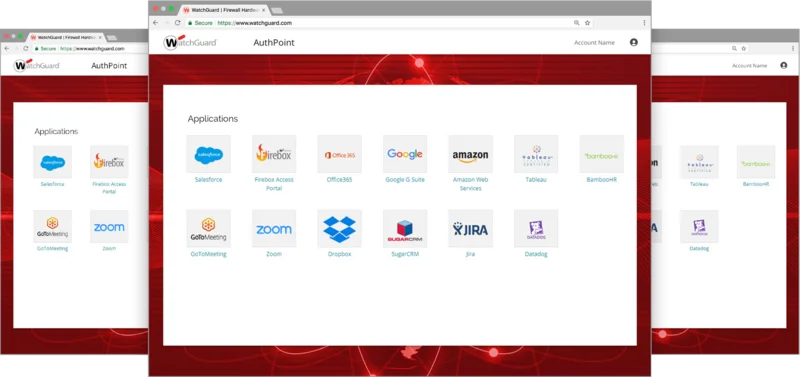
Task: Launch GoToMeeting tile in front window
Action: point(208,229)
